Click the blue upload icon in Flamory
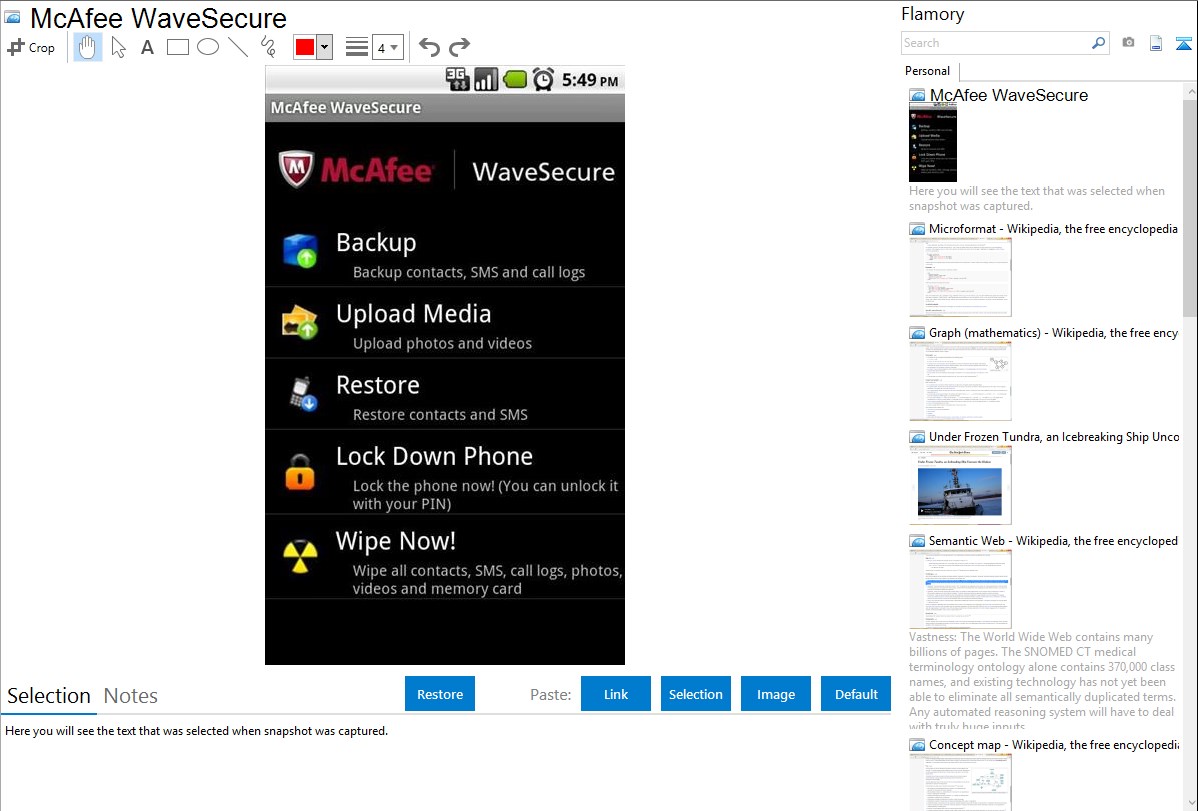 tap(1183, 43)
